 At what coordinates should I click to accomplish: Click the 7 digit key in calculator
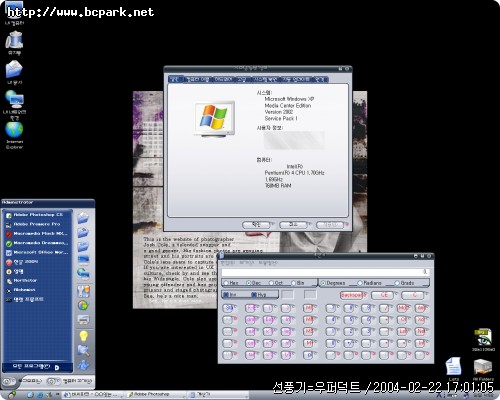[x=331, y=308]
